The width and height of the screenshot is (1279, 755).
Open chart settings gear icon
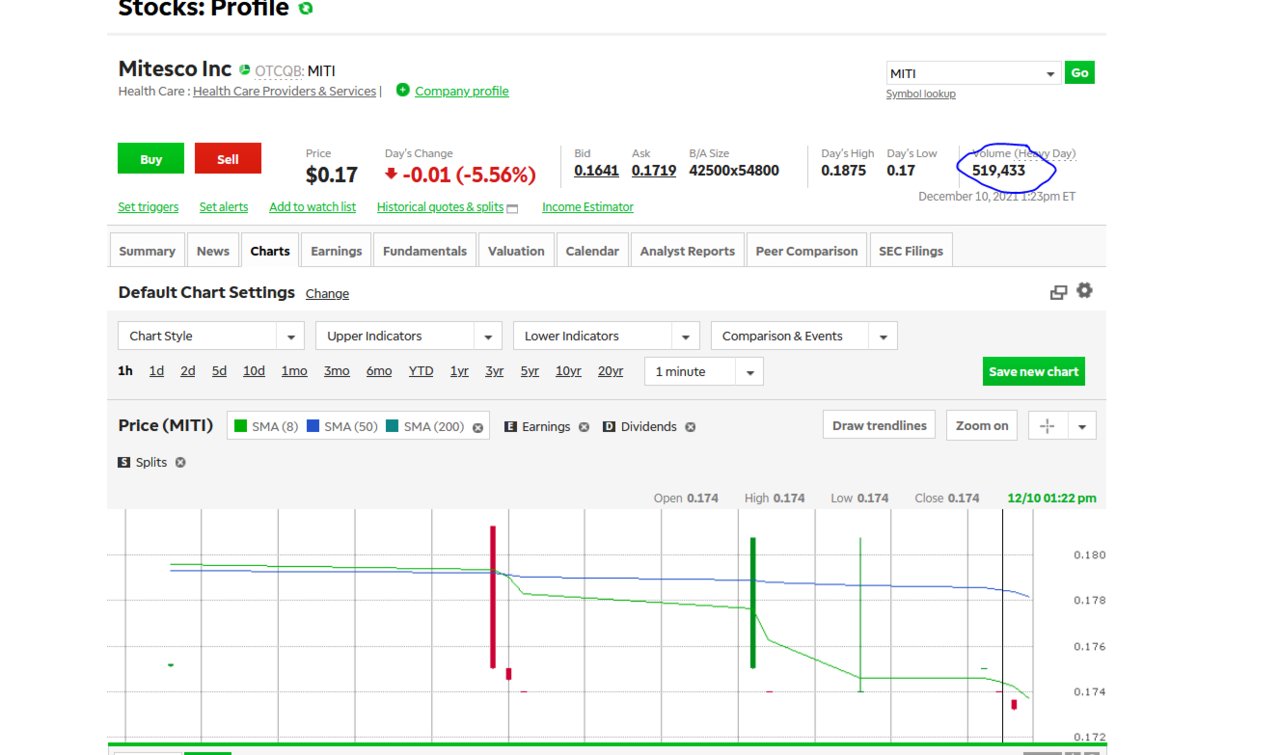click(1084, 291)
